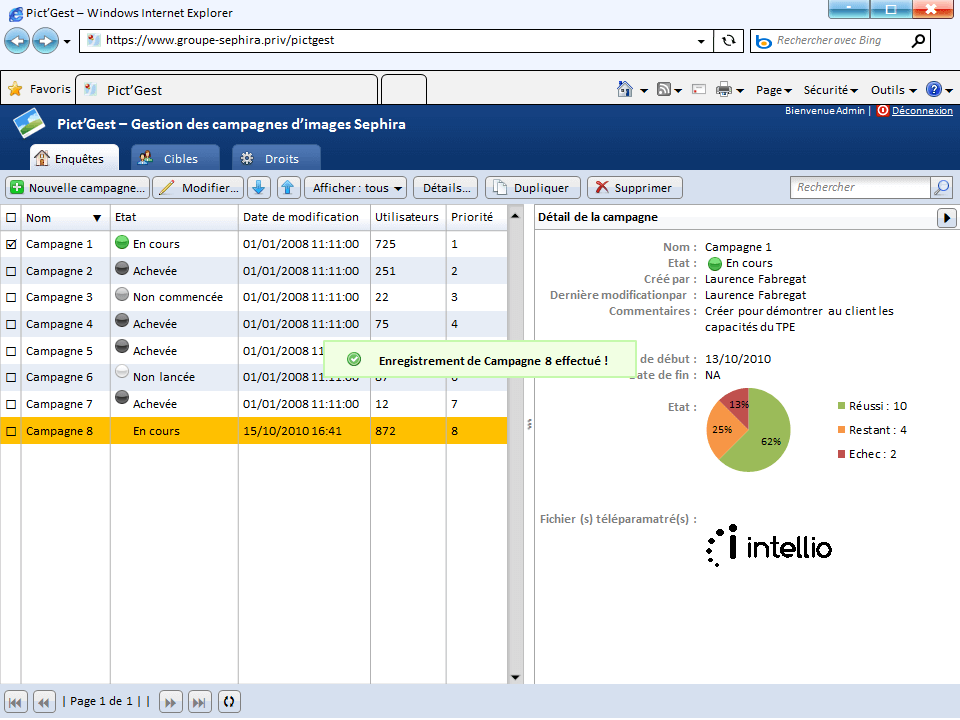The width and height of the screenshot is (960, 720).
Task: Click the red Déconnexion power icon
Action: coord(882,111)
